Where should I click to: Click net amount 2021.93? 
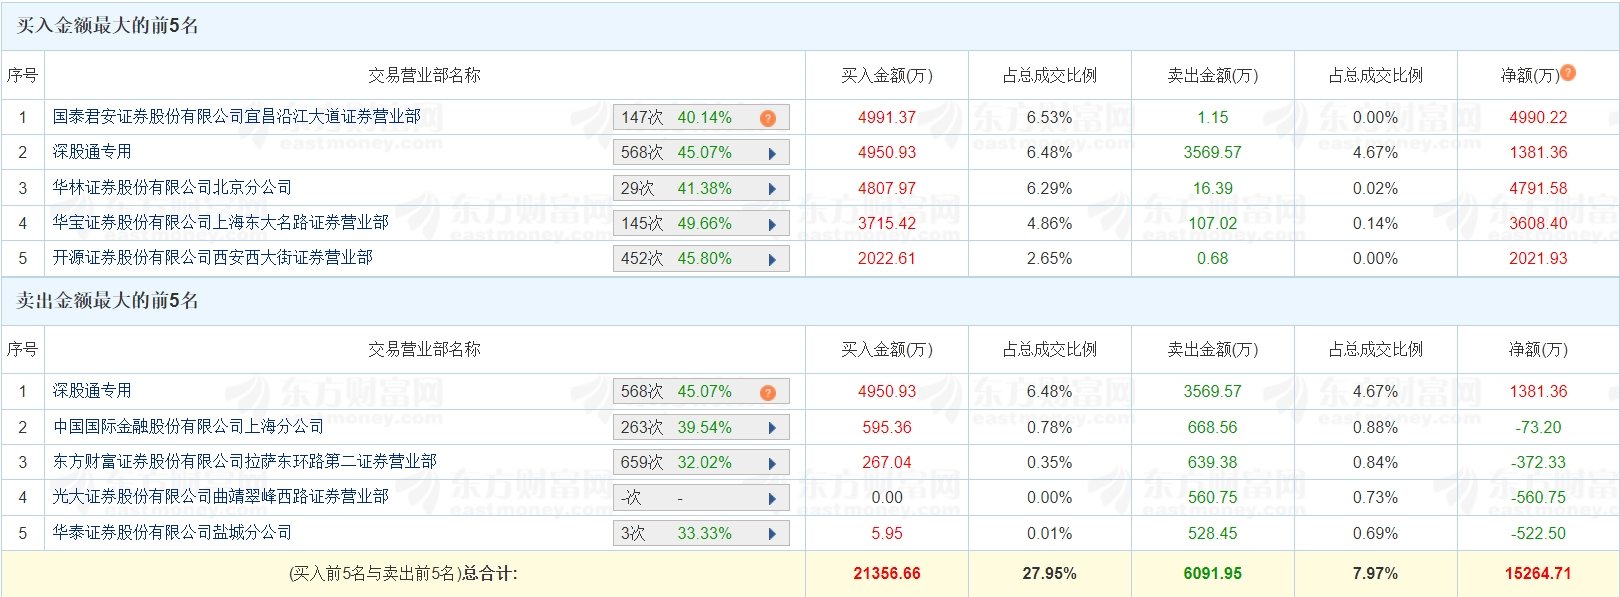1538,259
